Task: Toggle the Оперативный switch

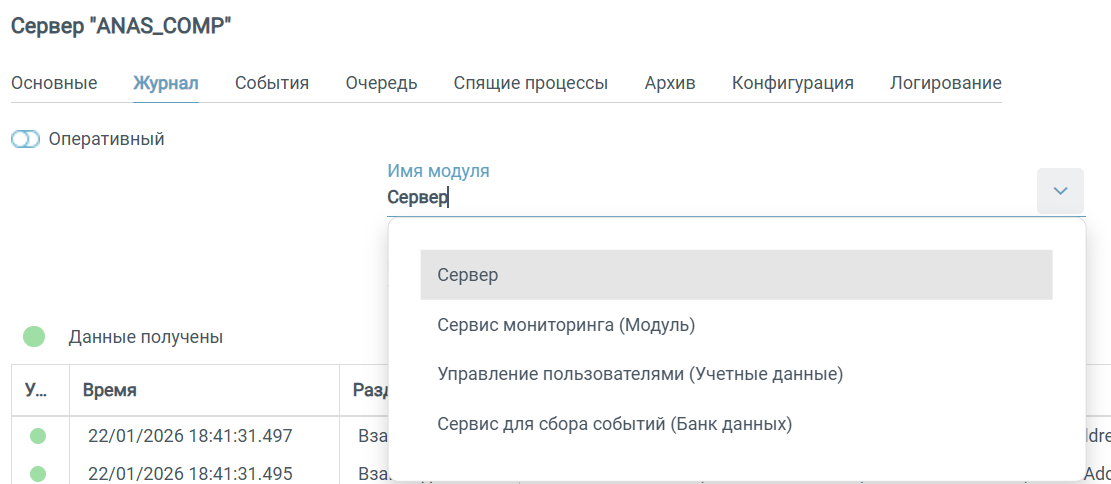Action: pyautogui.click(x=25, y=140)
